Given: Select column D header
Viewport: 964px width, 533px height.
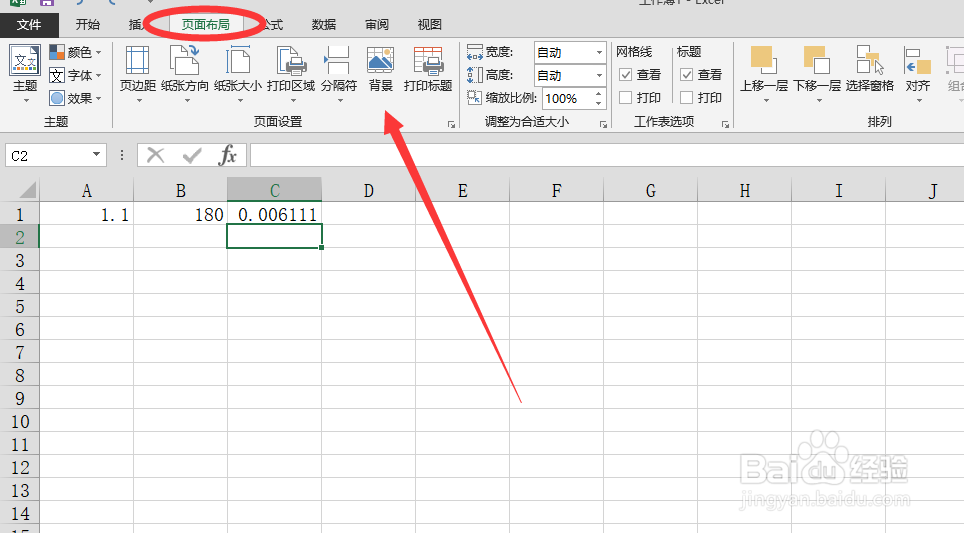Looking at the screenshot, I should (x=368, y=191).
